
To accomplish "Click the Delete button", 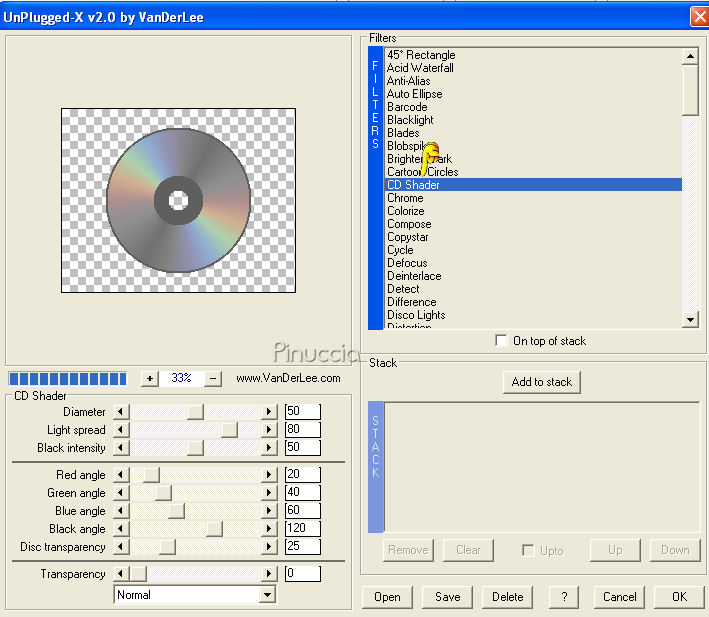I will [507, 597].
